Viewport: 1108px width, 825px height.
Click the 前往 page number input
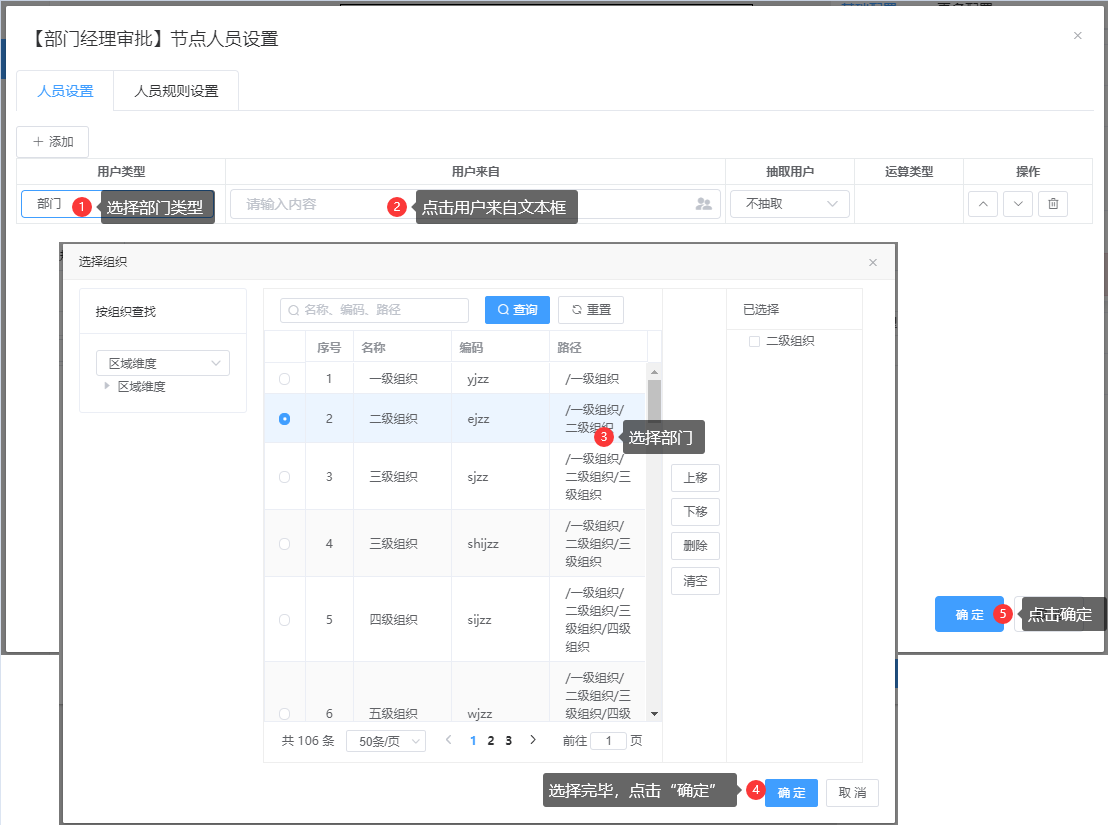pyautogui.click(x=608, y=741)
